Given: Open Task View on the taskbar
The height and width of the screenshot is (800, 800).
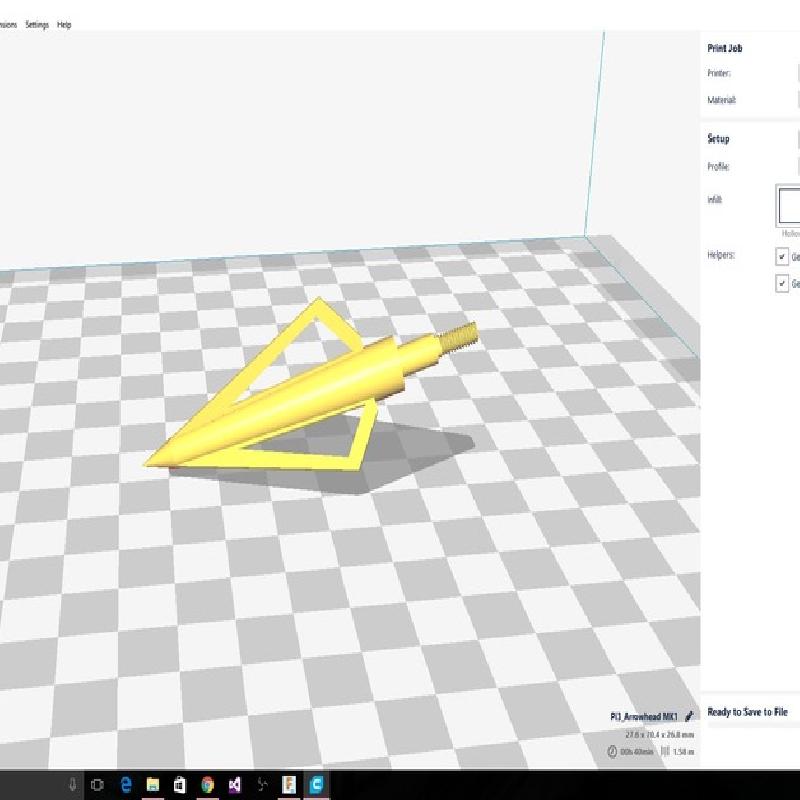Looking at the screenshot, I should tap(98, 784).
